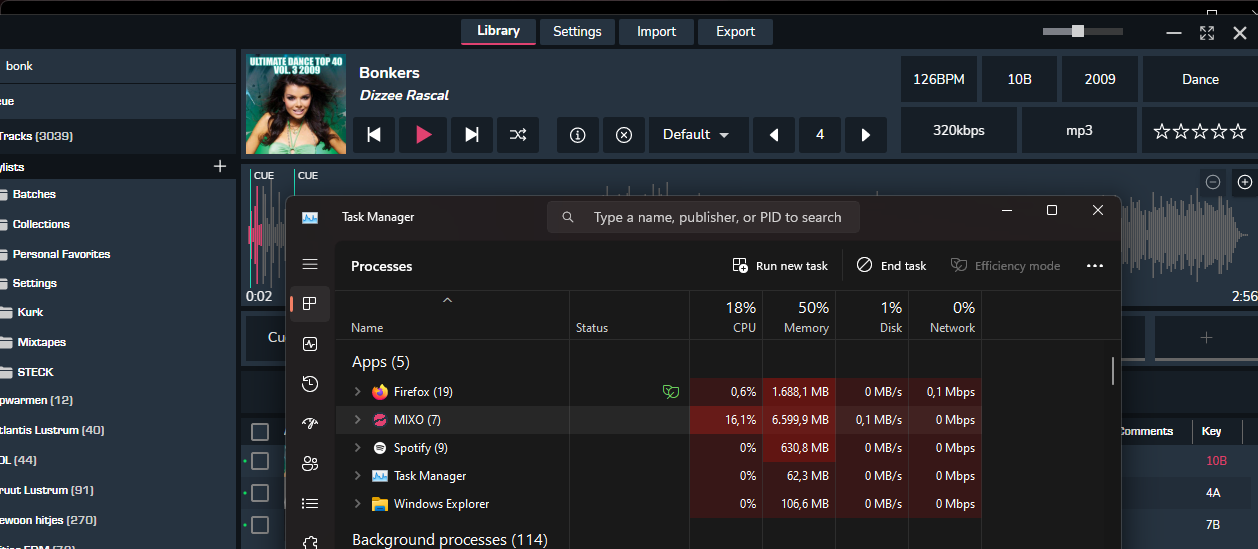Zoom in on the waveform
1258x549 pixels.
(1244, 182)
